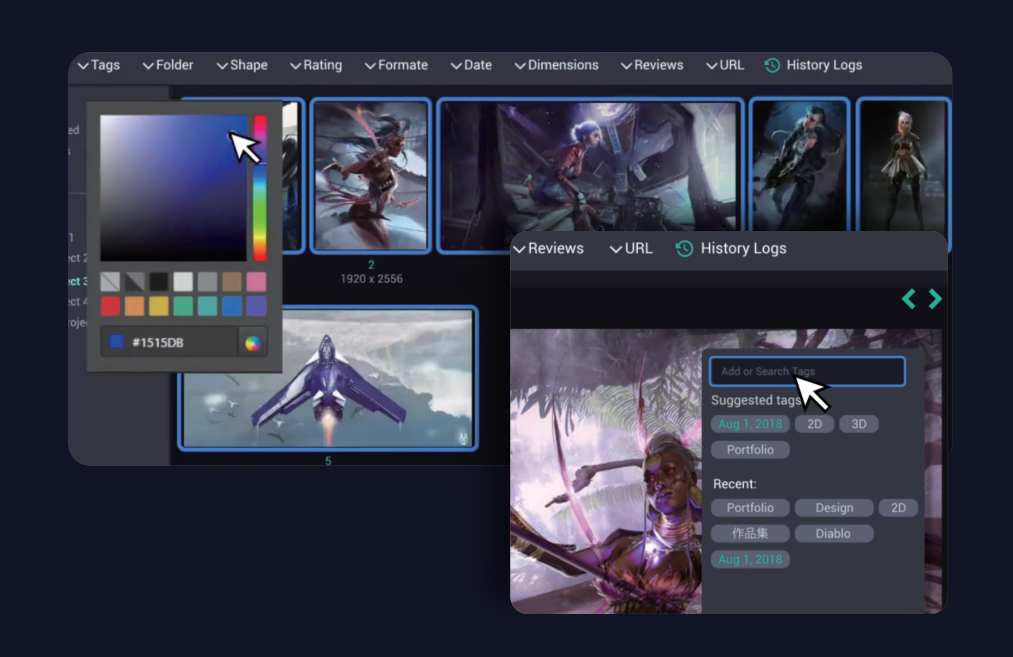Screen dimensions: 1013x657
Task: Click the large warrior preview image
Action: (x=605, y=472)
